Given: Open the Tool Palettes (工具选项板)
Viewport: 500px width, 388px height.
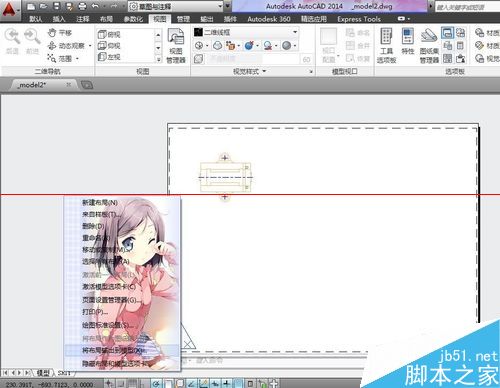Looking at the screenshot, I should (387, 46).
